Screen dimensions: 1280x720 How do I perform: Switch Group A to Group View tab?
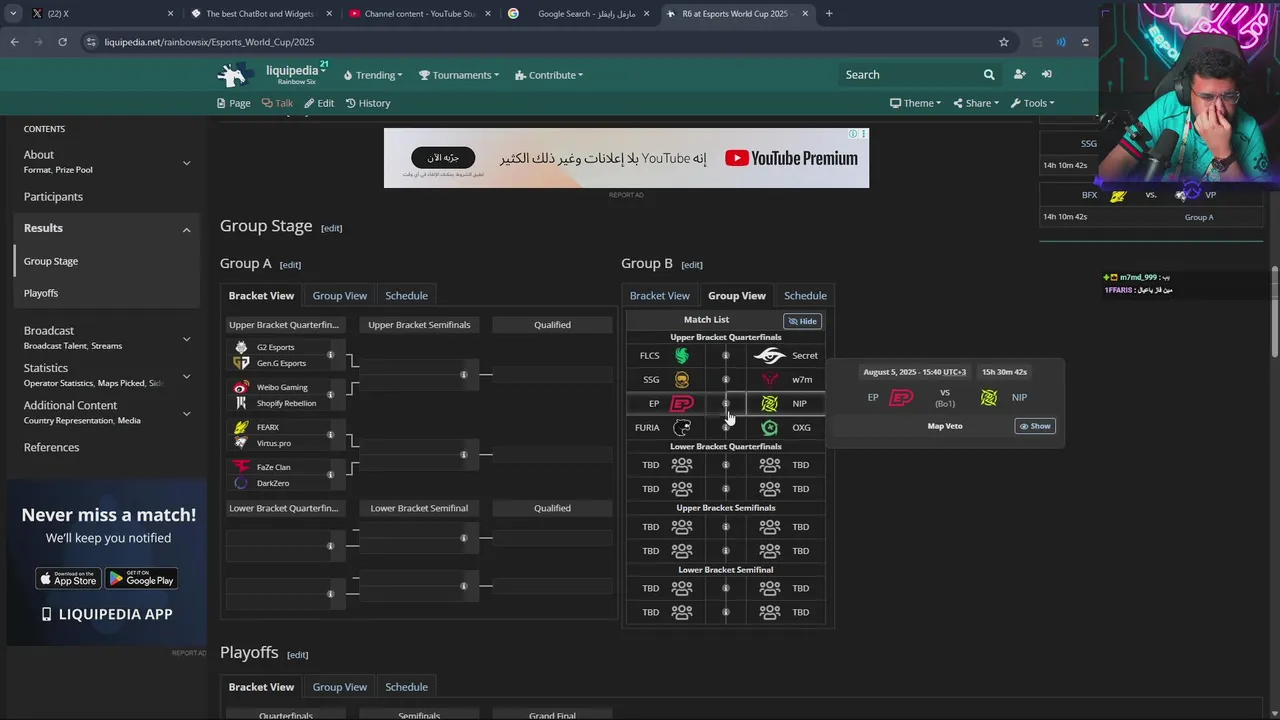340,295
